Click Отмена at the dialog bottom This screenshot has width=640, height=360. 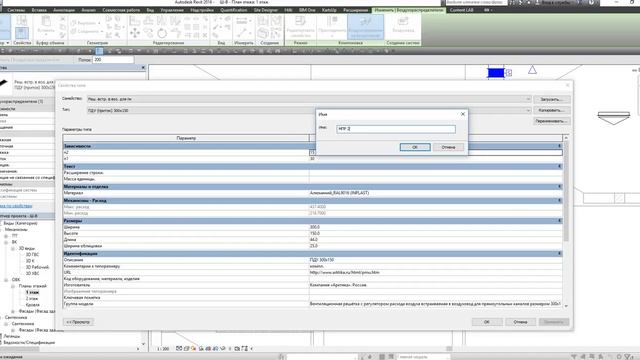coord(520,322)
